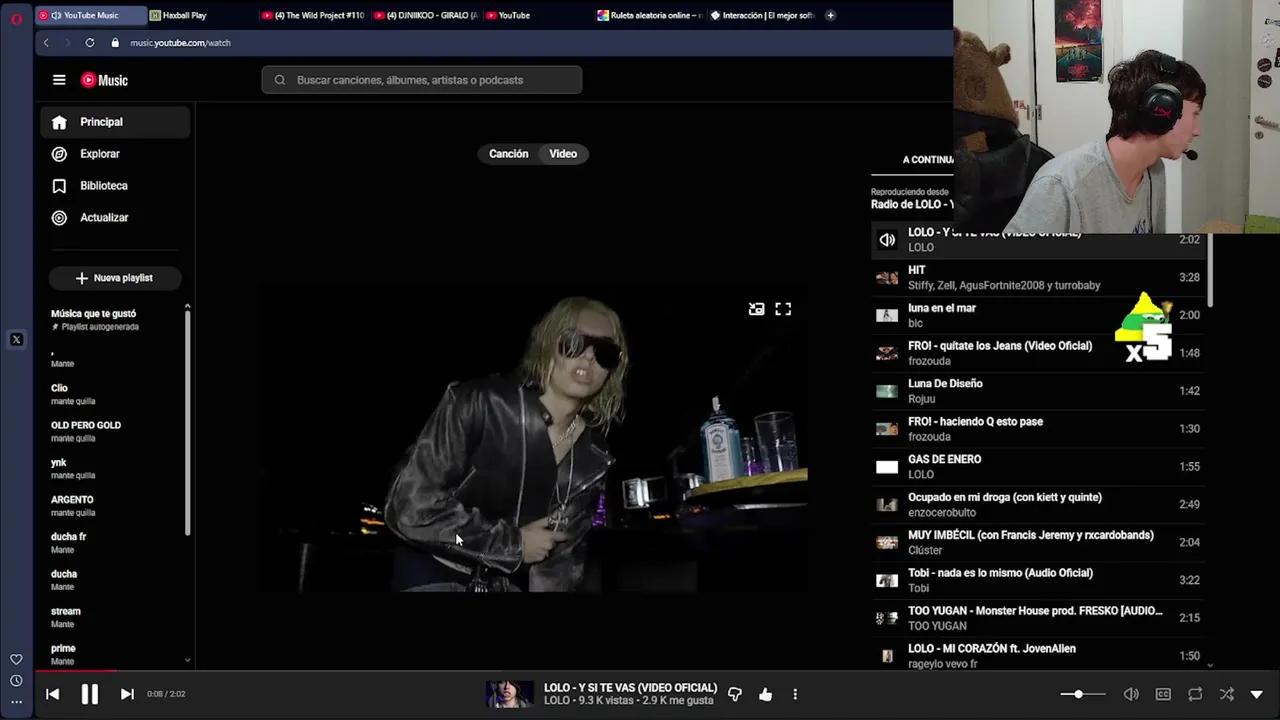Pause the current song

pyautogui.click(x=89, y=694)
